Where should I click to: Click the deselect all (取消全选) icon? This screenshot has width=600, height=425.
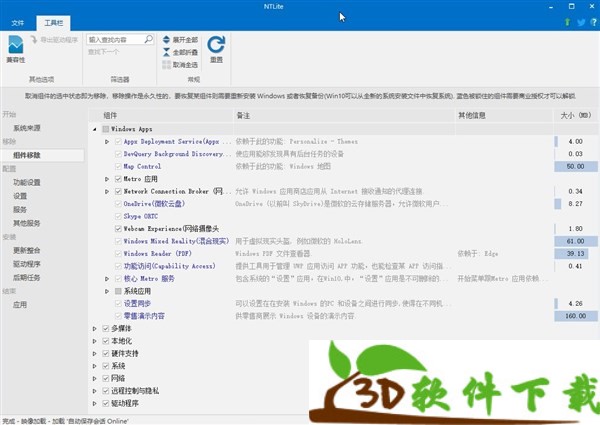[x=166, y=65]
